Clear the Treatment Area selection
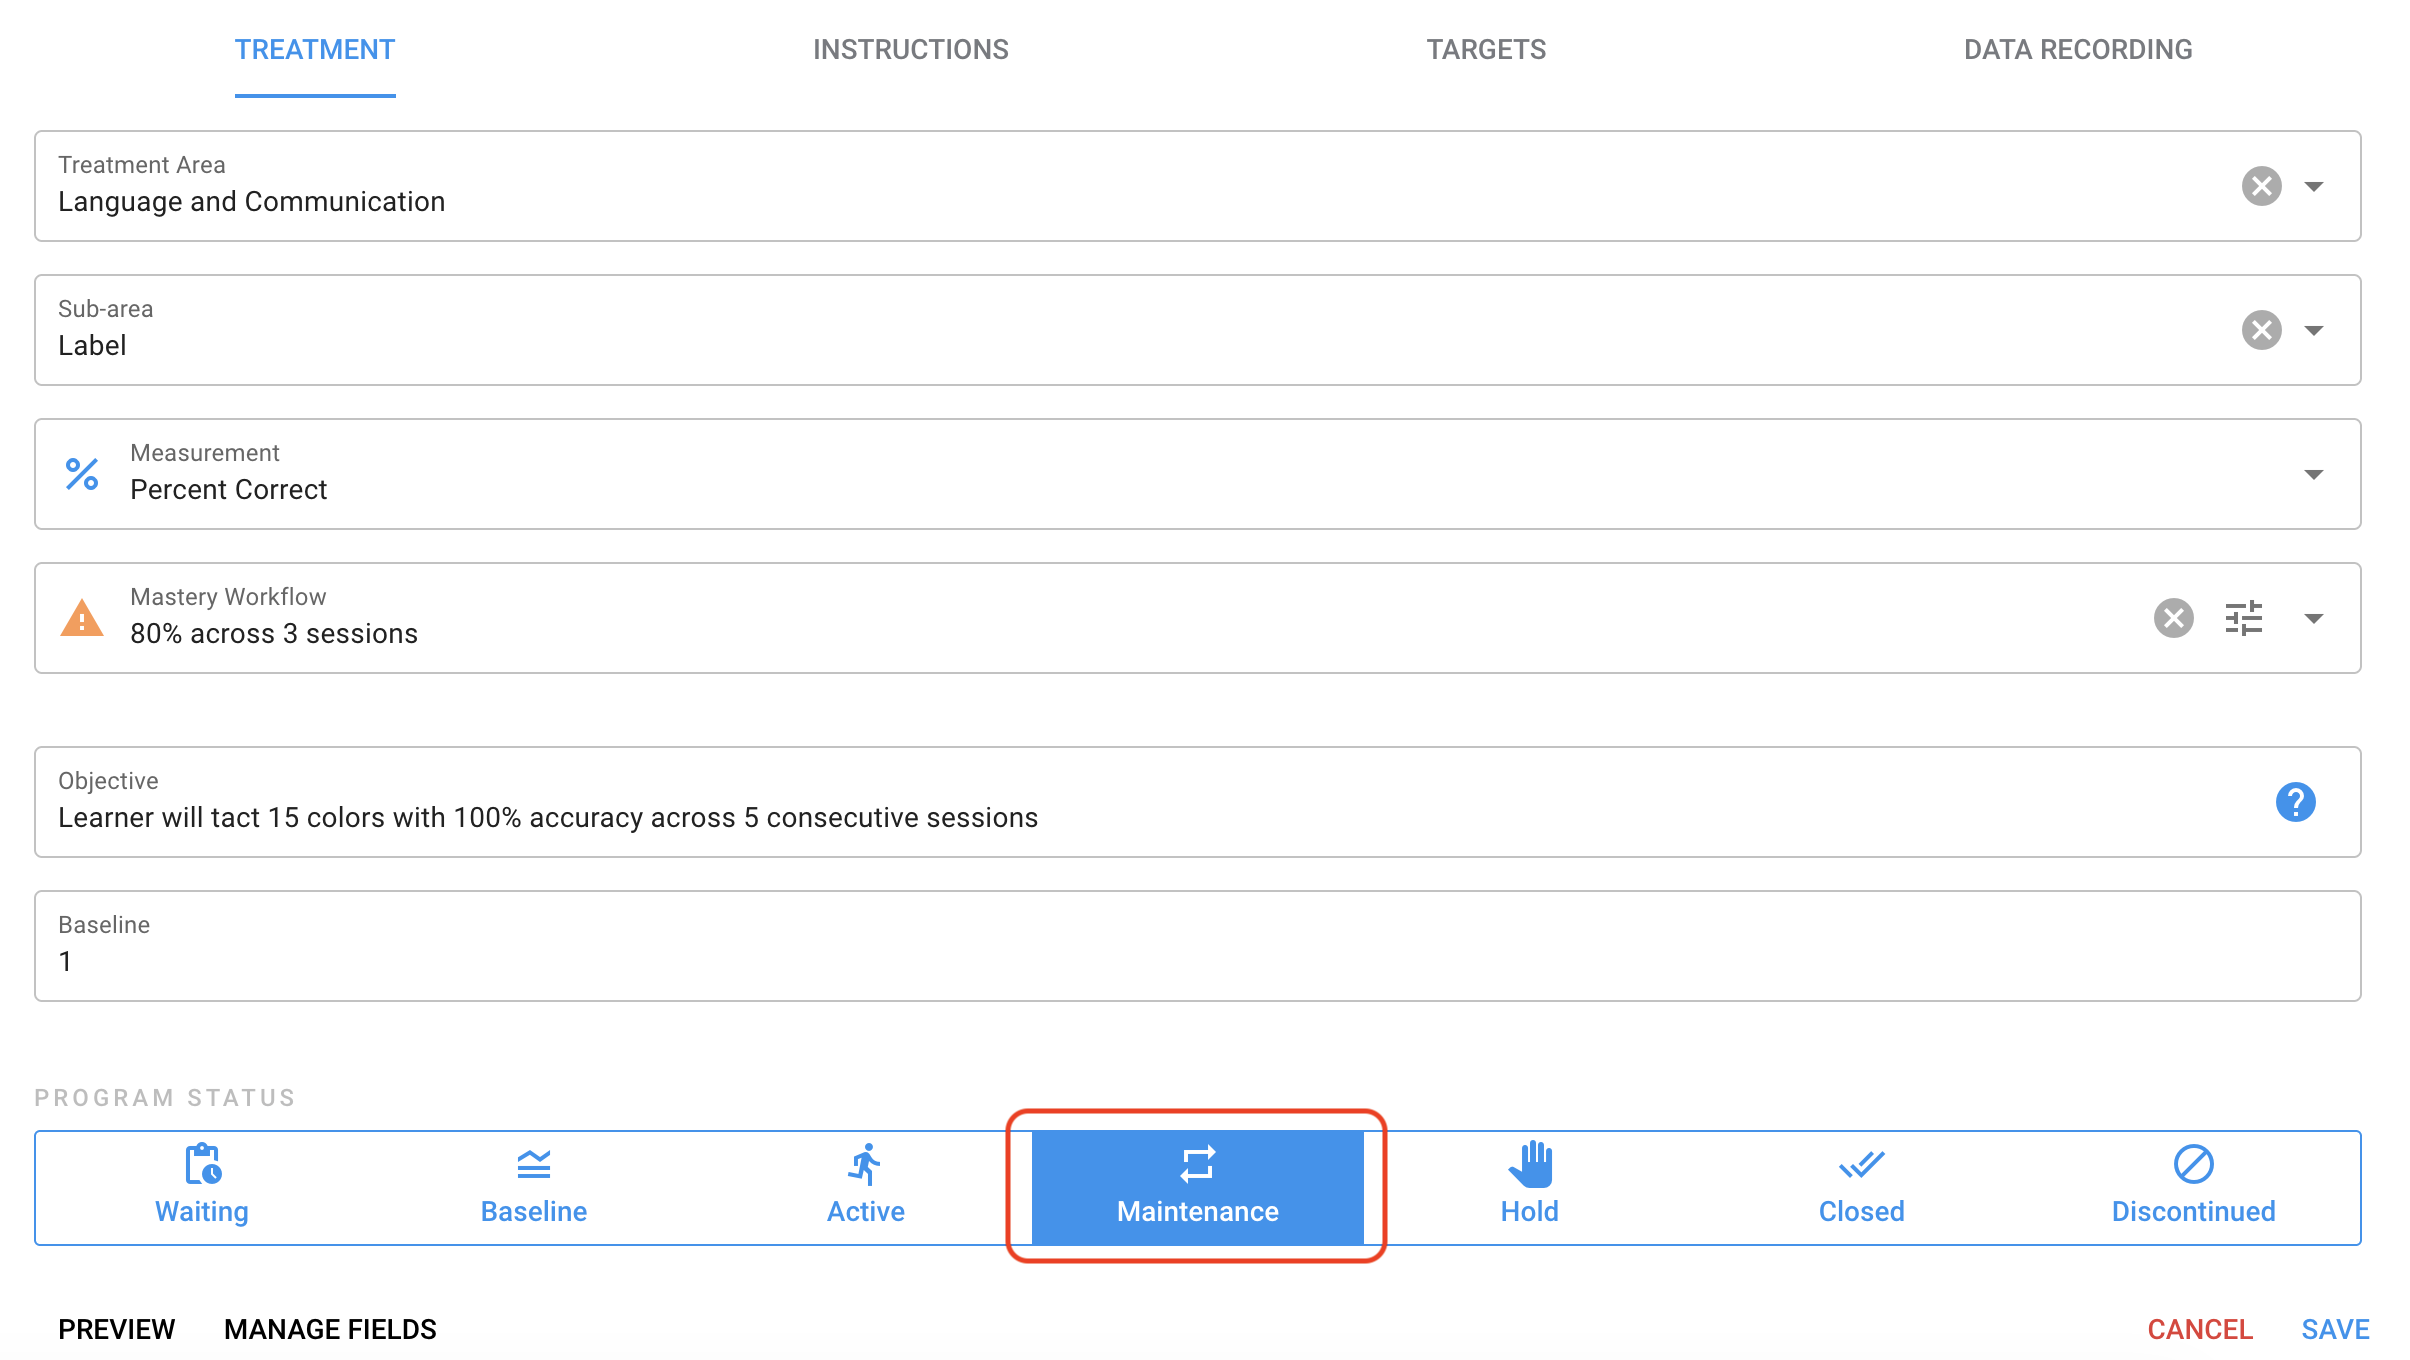 click(2261, 186)
